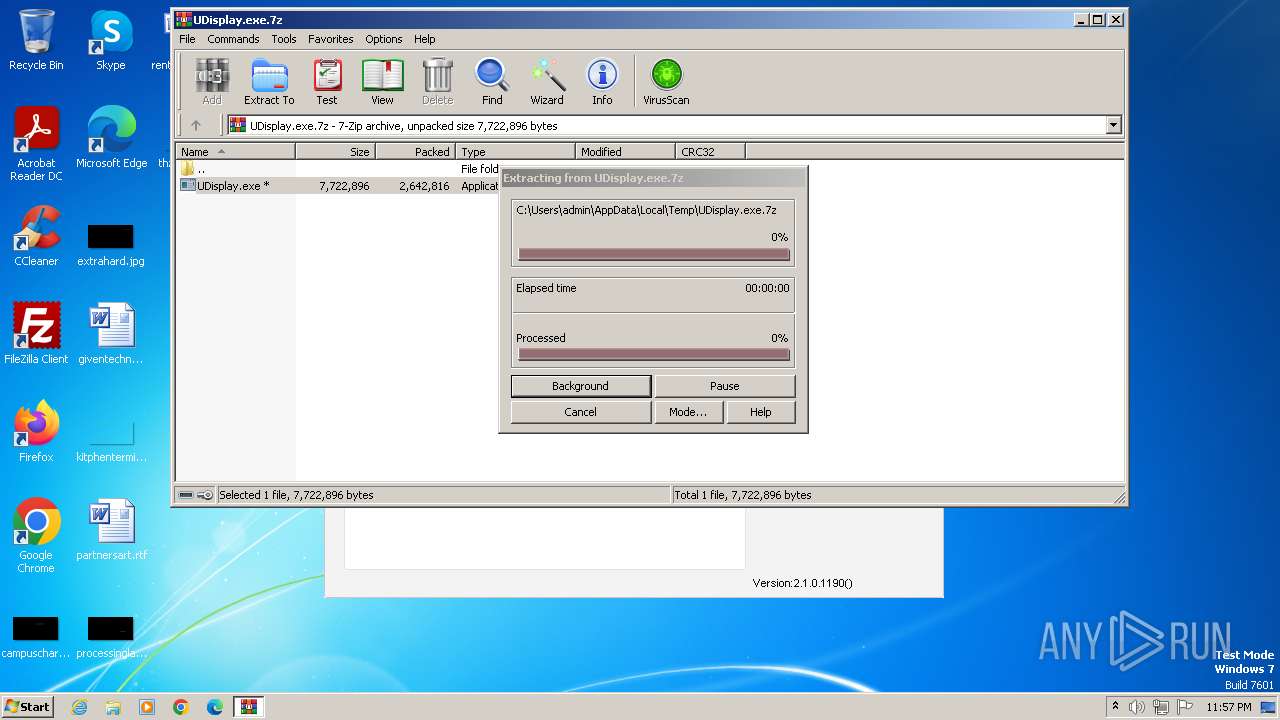Click the Pause button
The image size is (1280, 720).
coord(725,386)
